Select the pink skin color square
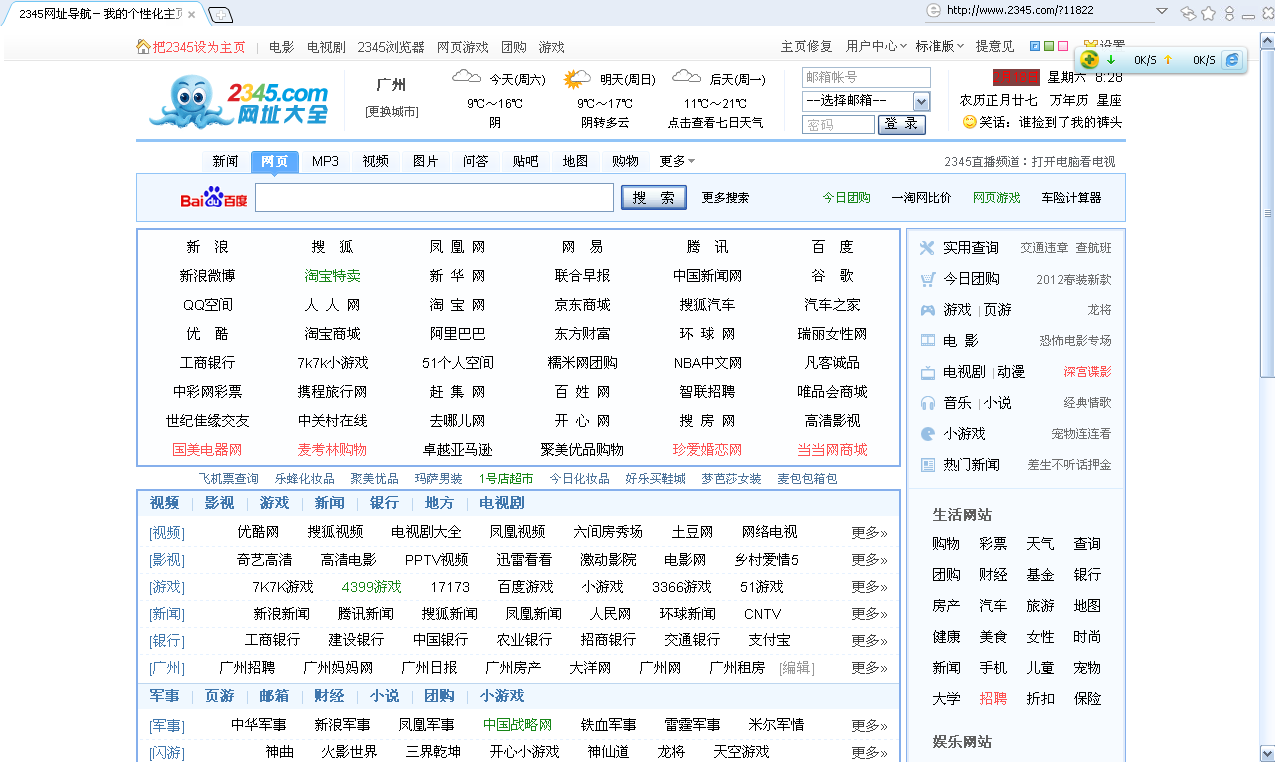1275x765 pixels. point(1063,46)
